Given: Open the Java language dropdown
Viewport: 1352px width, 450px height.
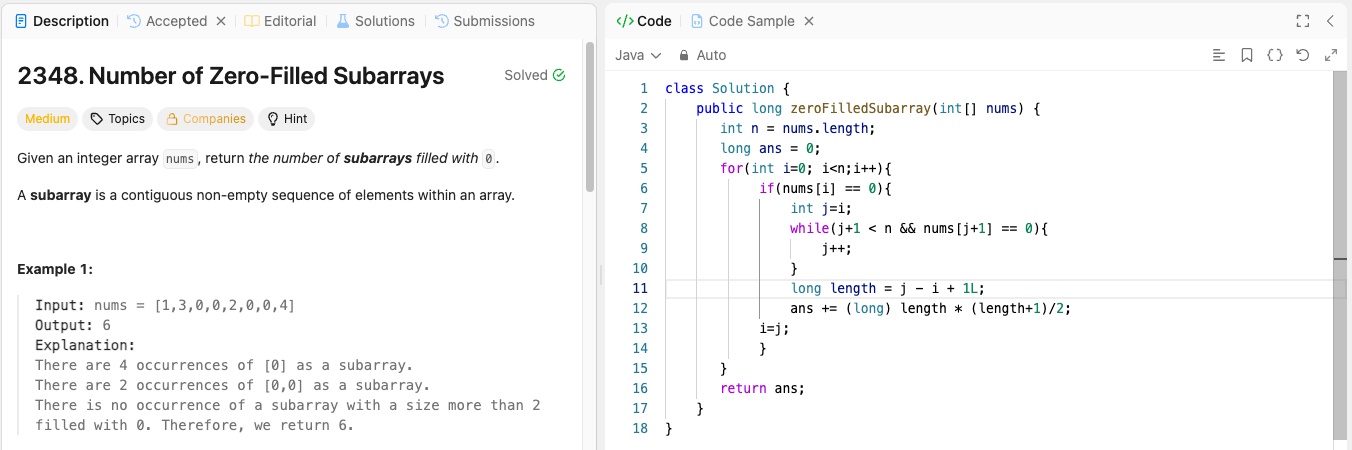Looking at the screenshot, I should 638,55.
